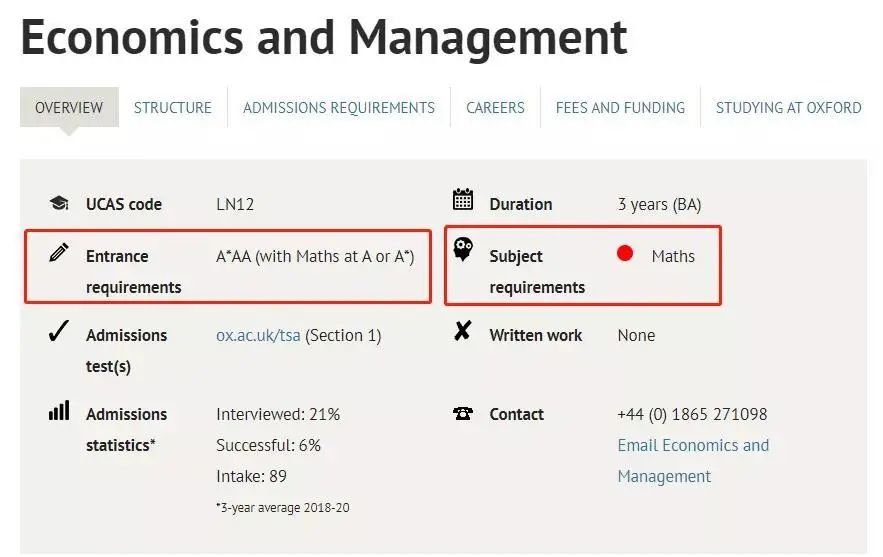The width and height of the screenshot is (883, 557).
Task: Open the Admissions Requirements tab
Action: point(339,108)
